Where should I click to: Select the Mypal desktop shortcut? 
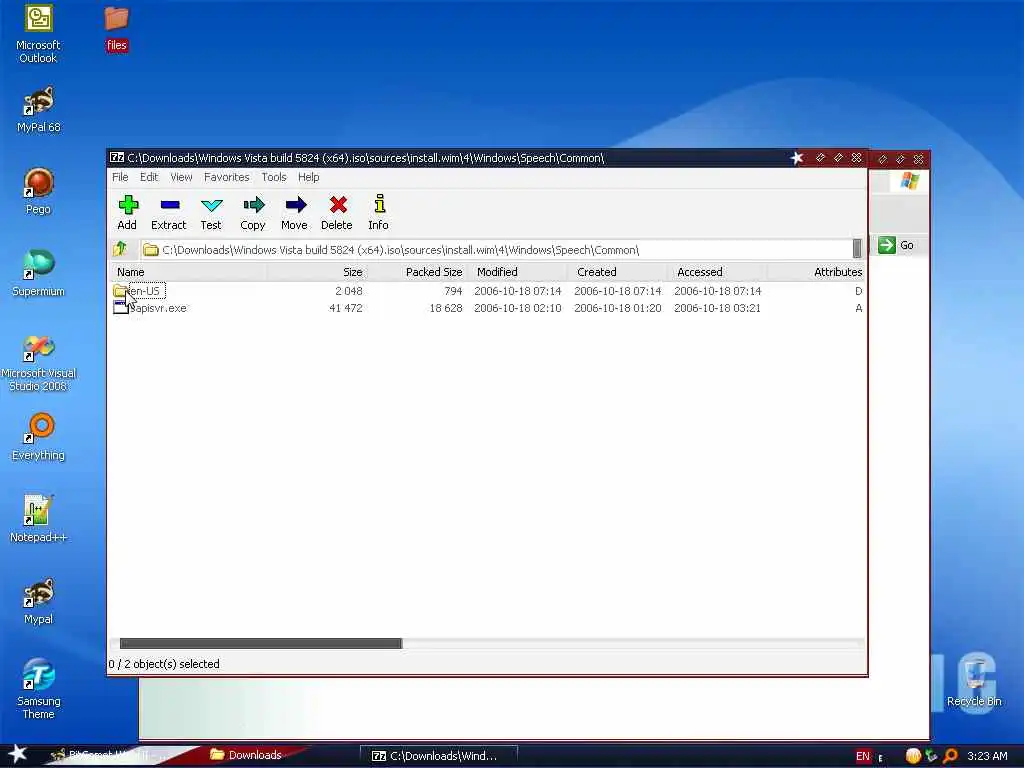(39, 601)
